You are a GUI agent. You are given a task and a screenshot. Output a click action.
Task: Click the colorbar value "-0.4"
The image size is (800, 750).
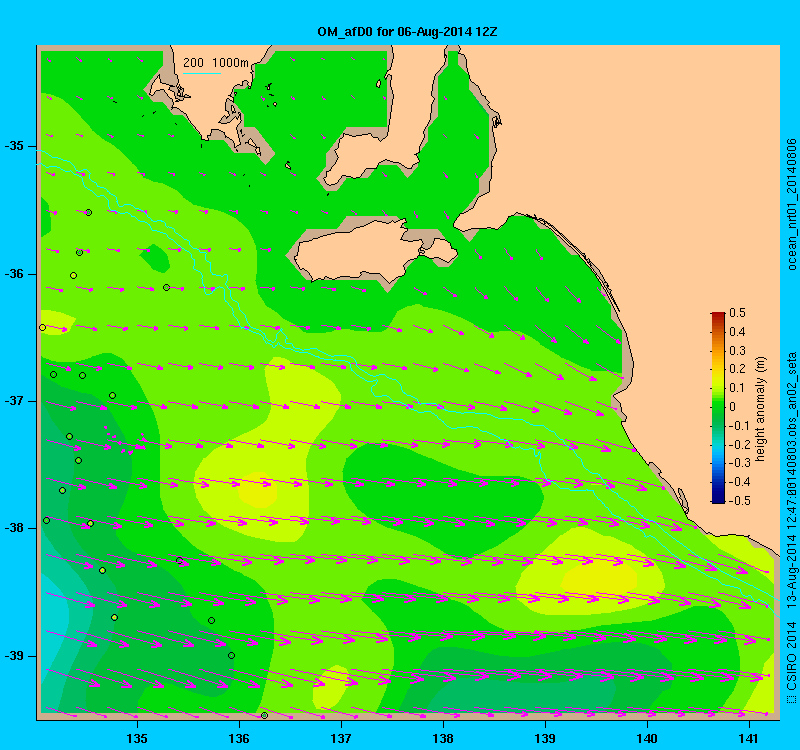[739, 482]
